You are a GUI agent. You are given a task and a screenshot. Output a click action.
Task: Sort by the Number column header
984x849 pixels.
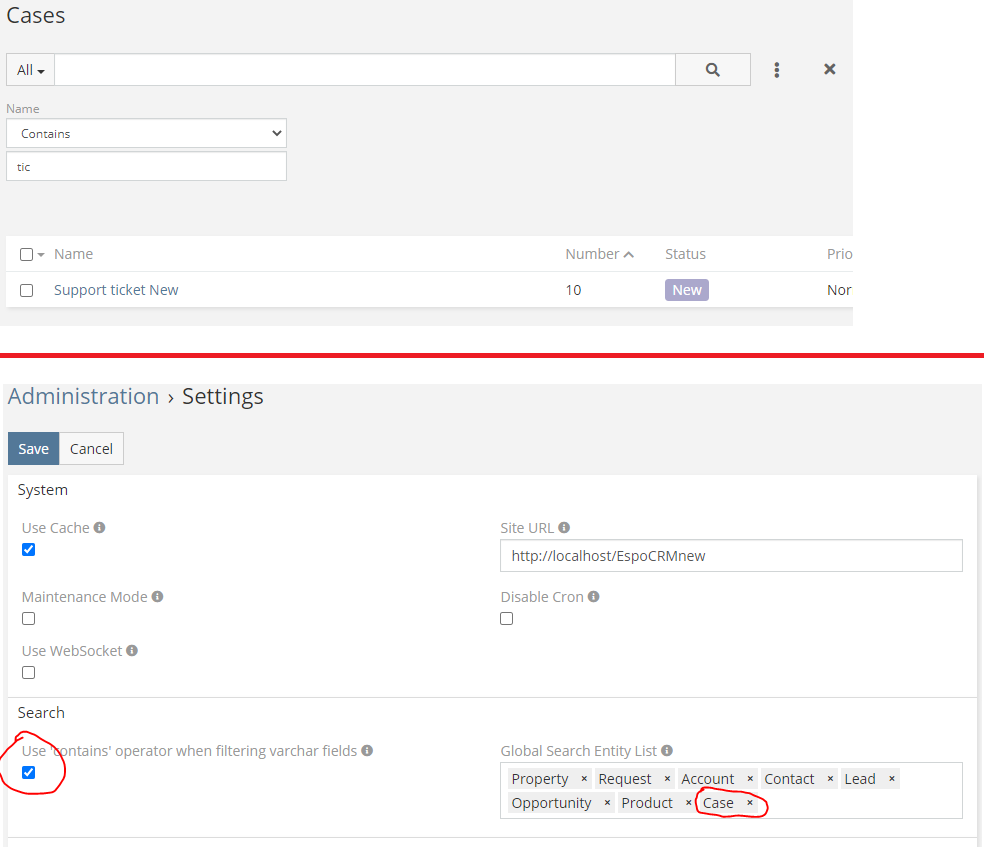(592, 254)
